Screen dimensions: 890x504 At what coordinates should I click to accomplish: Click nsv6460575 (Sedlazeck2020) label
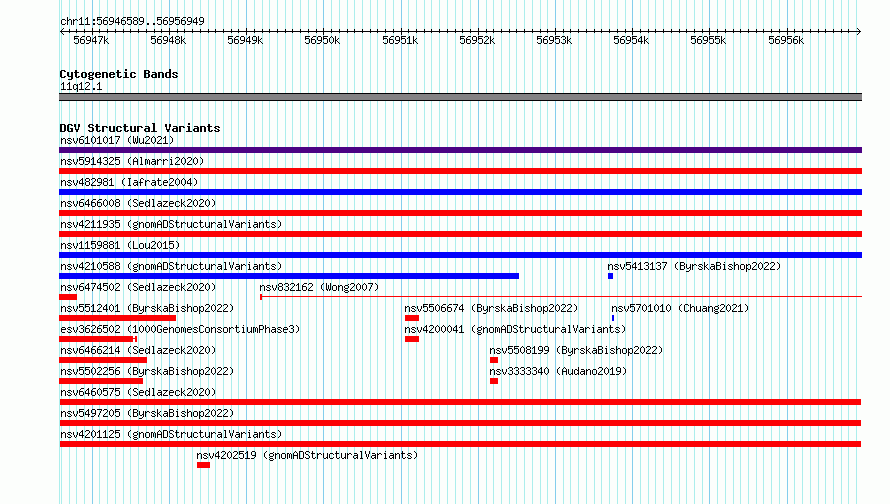[138, 392]
